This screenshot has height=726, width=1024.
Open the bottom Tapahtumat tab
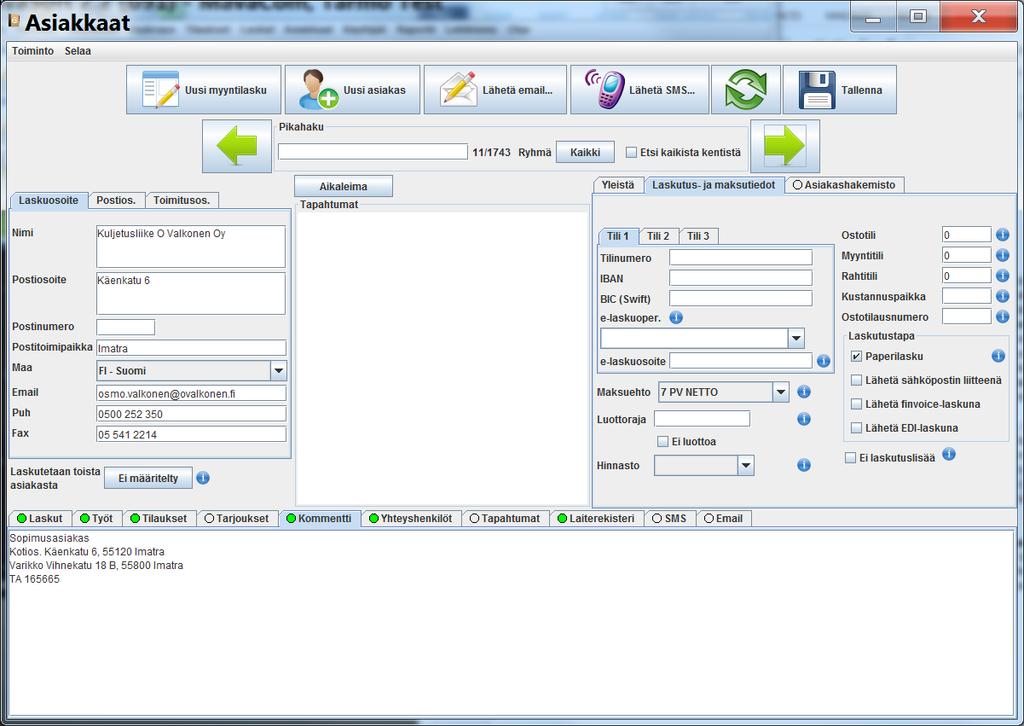tap(504, 518)
